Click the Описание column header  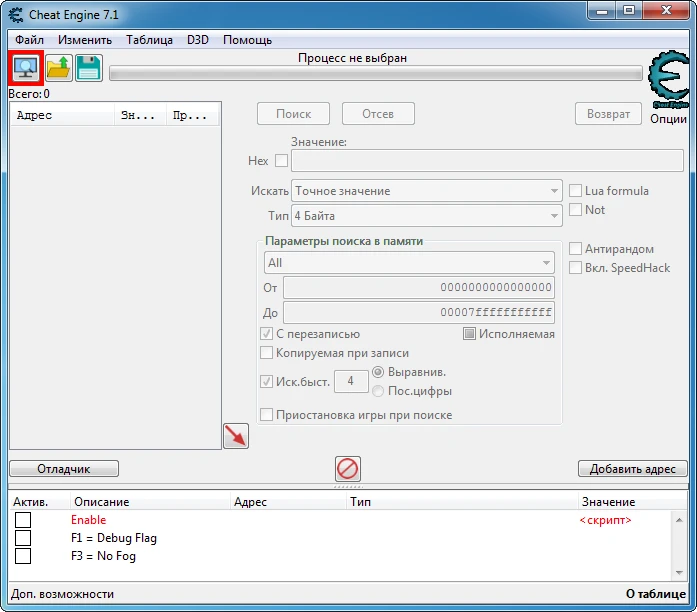coord(150,502)
